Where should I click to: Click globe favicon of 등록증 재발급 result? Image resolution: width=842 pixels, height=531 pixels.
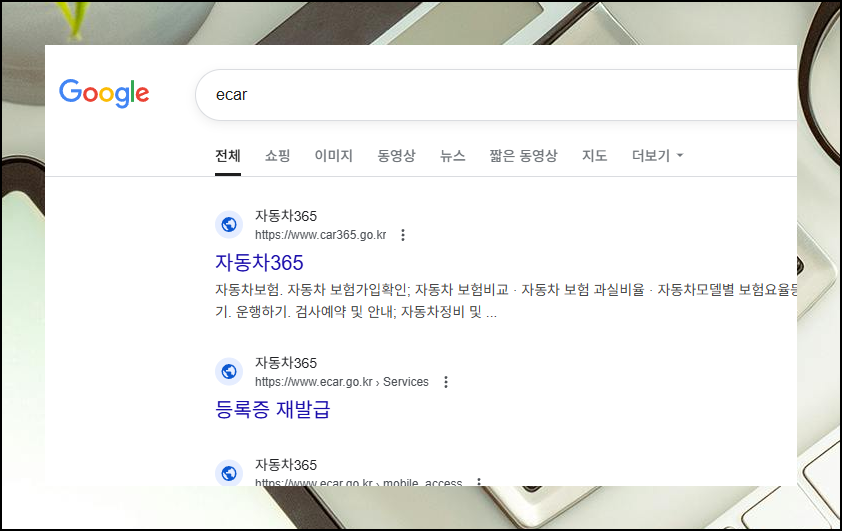(x=229, y=372)
